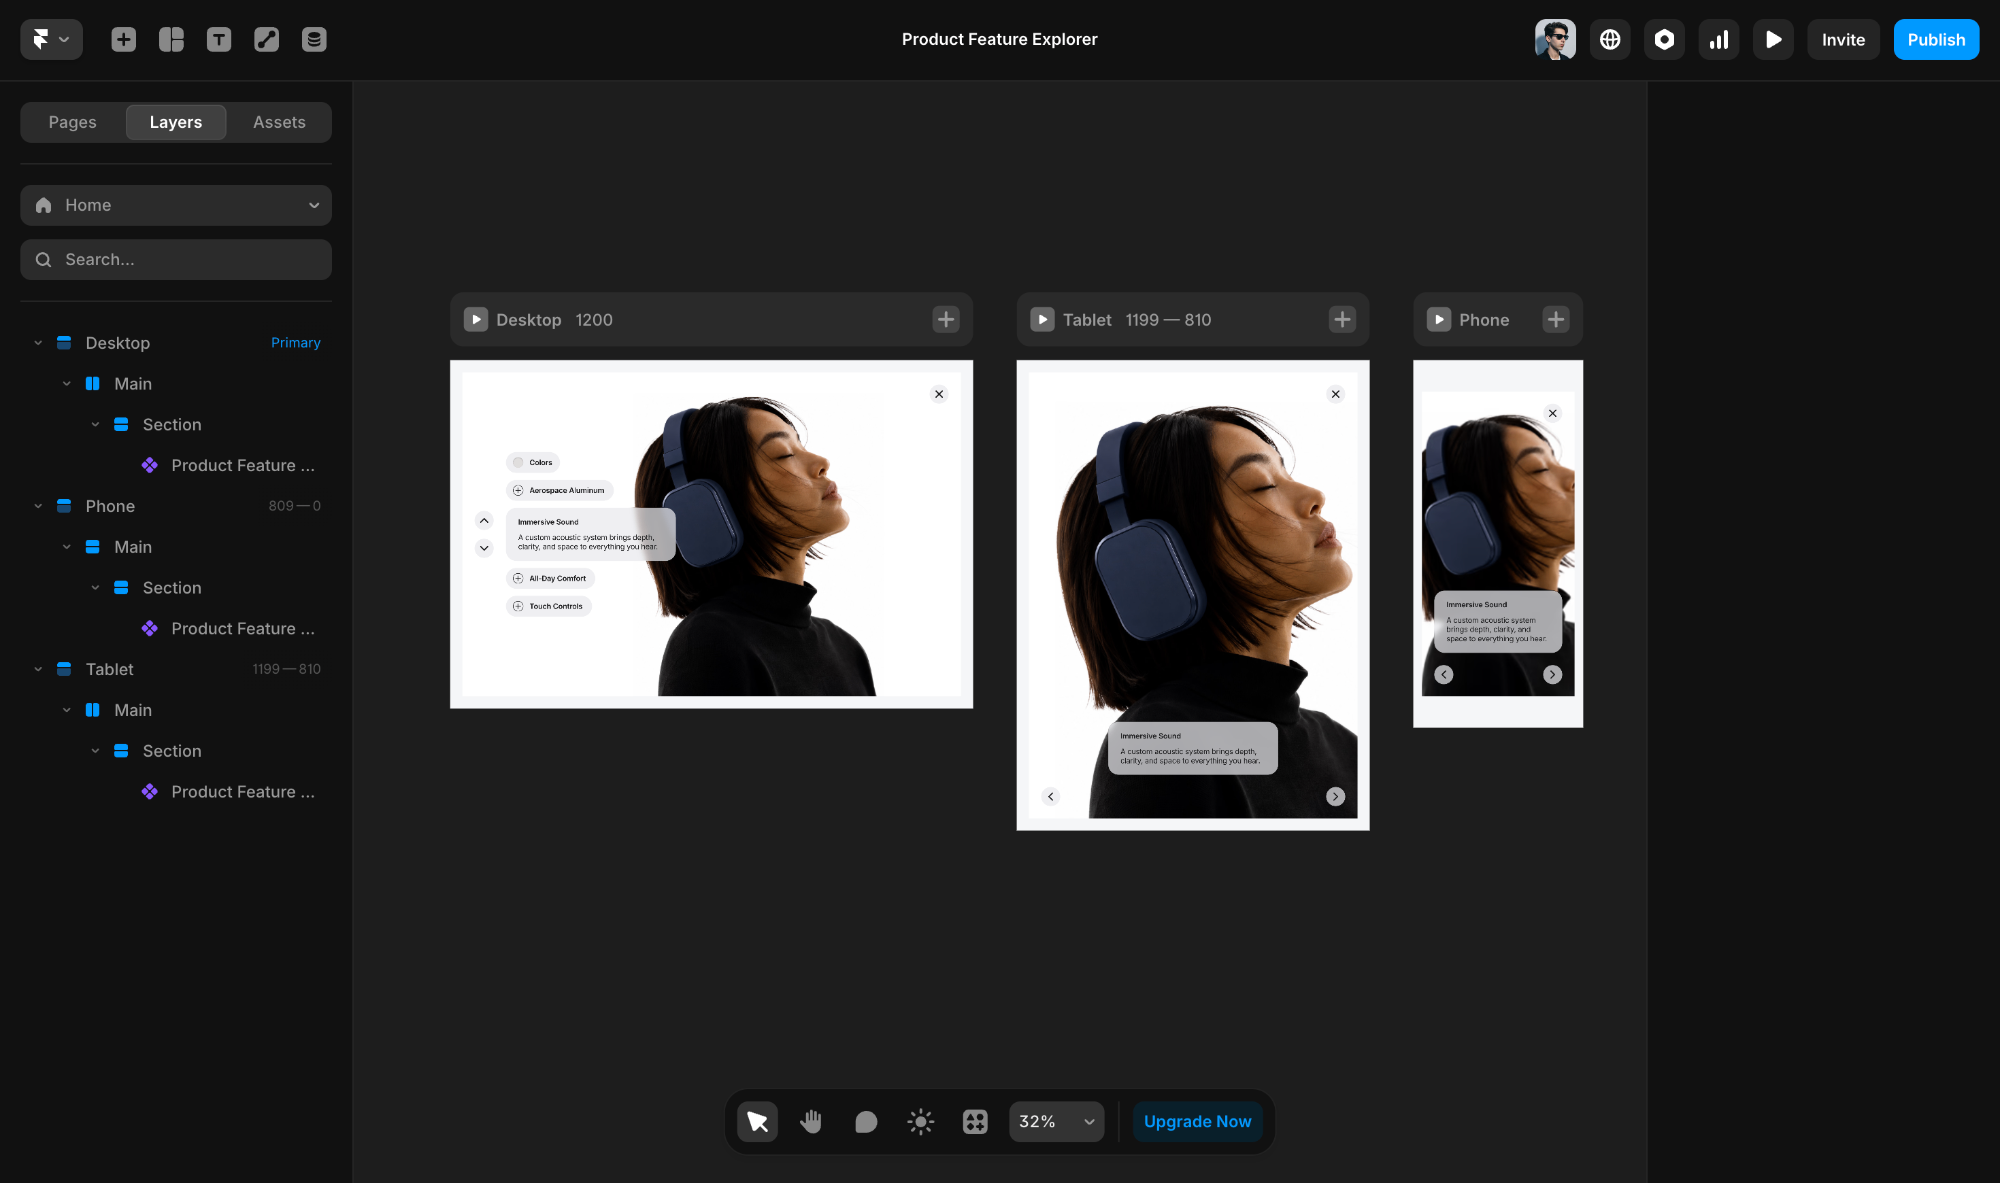The image size is (2000, 1183).
Task: Collapse the Tablet layer group
Action: (38, 669)
